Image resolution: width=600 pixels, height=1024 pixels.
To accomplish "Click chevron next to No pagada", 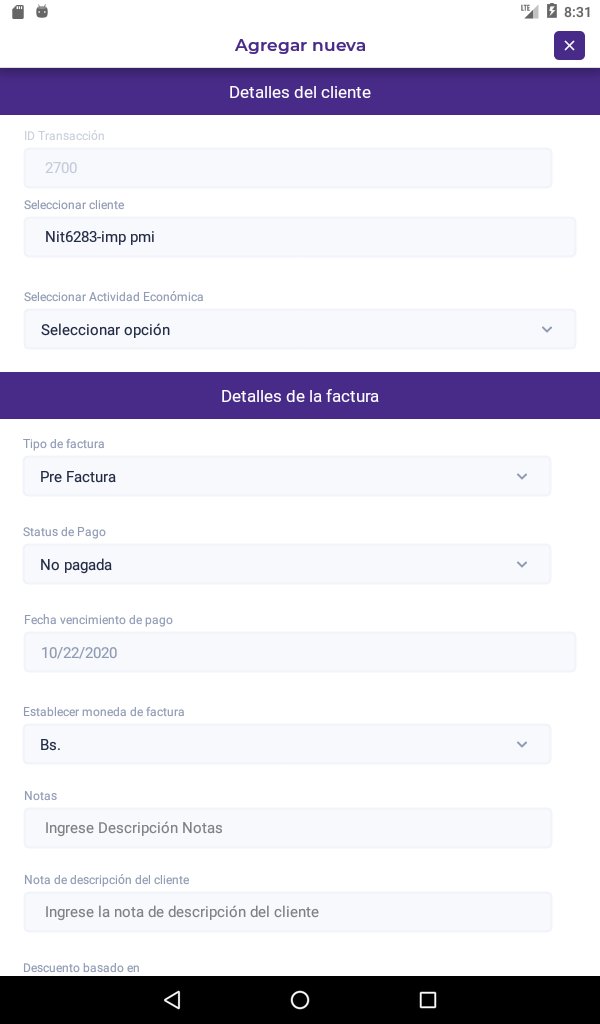I will (522, 565).
